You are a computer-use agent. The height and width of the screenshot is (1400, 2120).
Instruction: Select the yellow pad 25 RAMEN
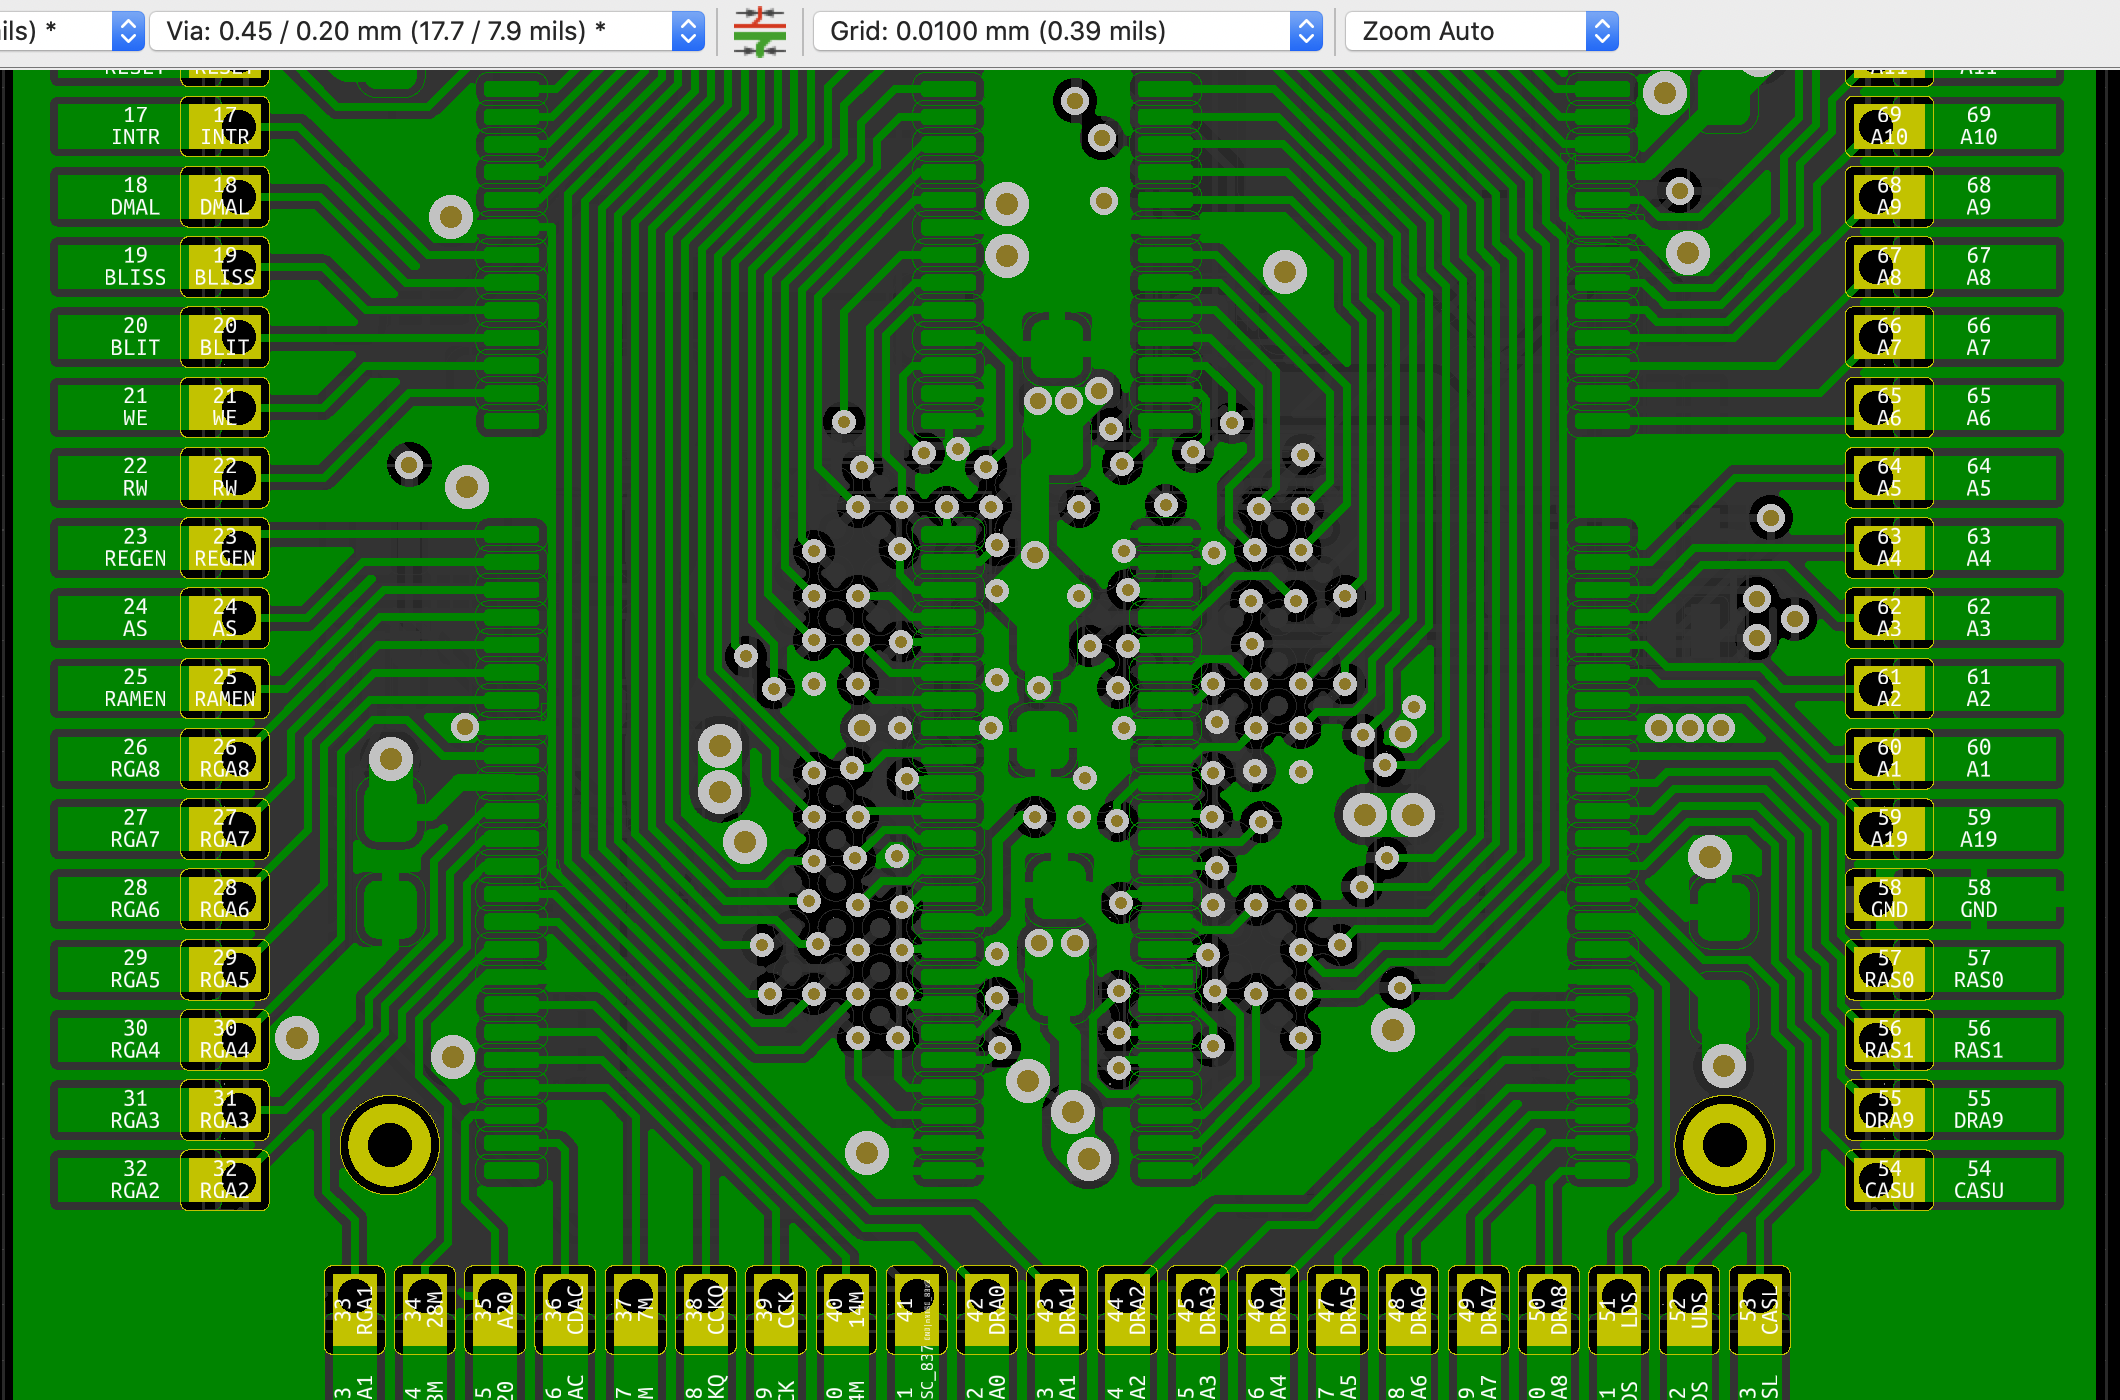tap(225, 688)
